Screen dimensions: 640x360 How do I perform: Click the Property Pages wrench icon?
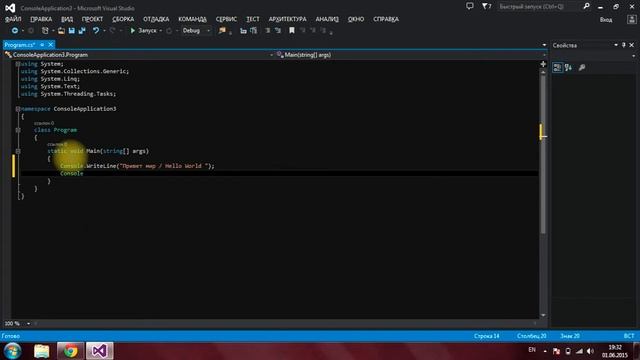point(582,68)
